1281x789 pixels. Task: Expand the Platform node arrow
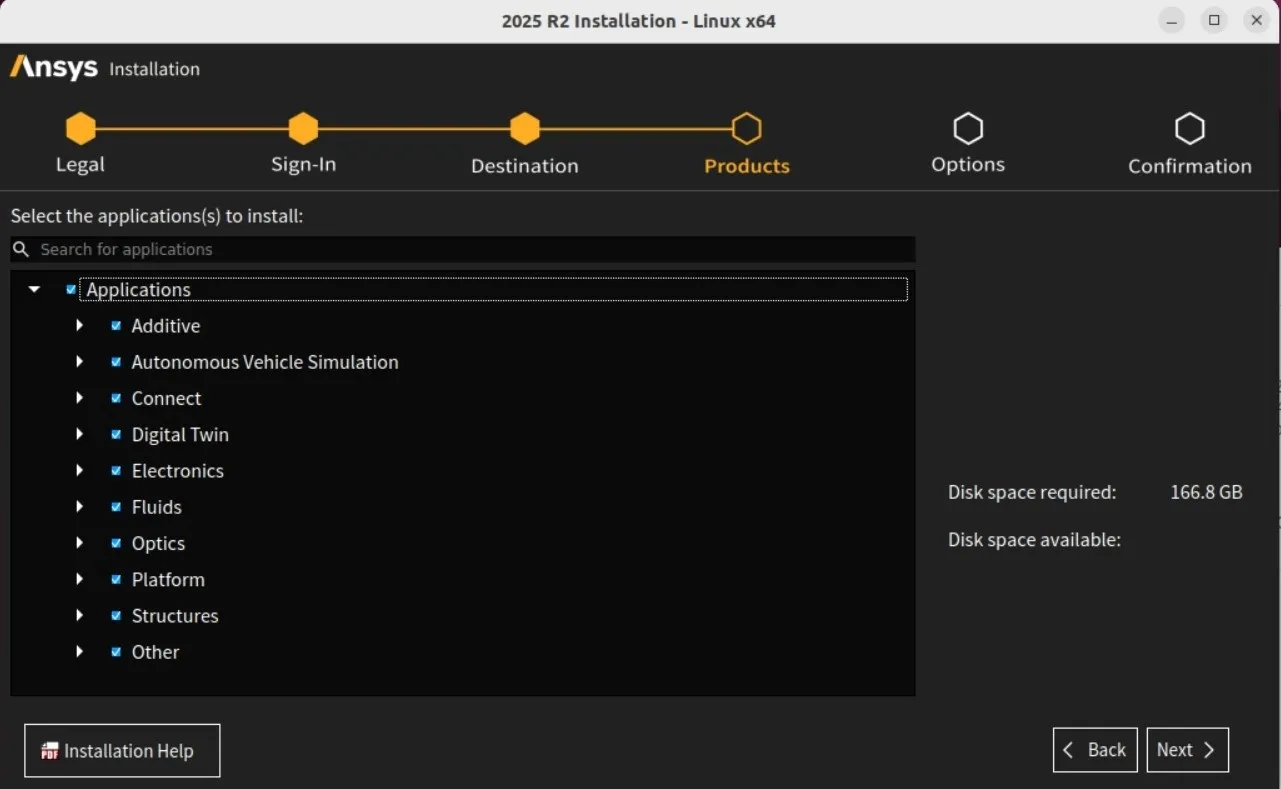tap(80, 580)
